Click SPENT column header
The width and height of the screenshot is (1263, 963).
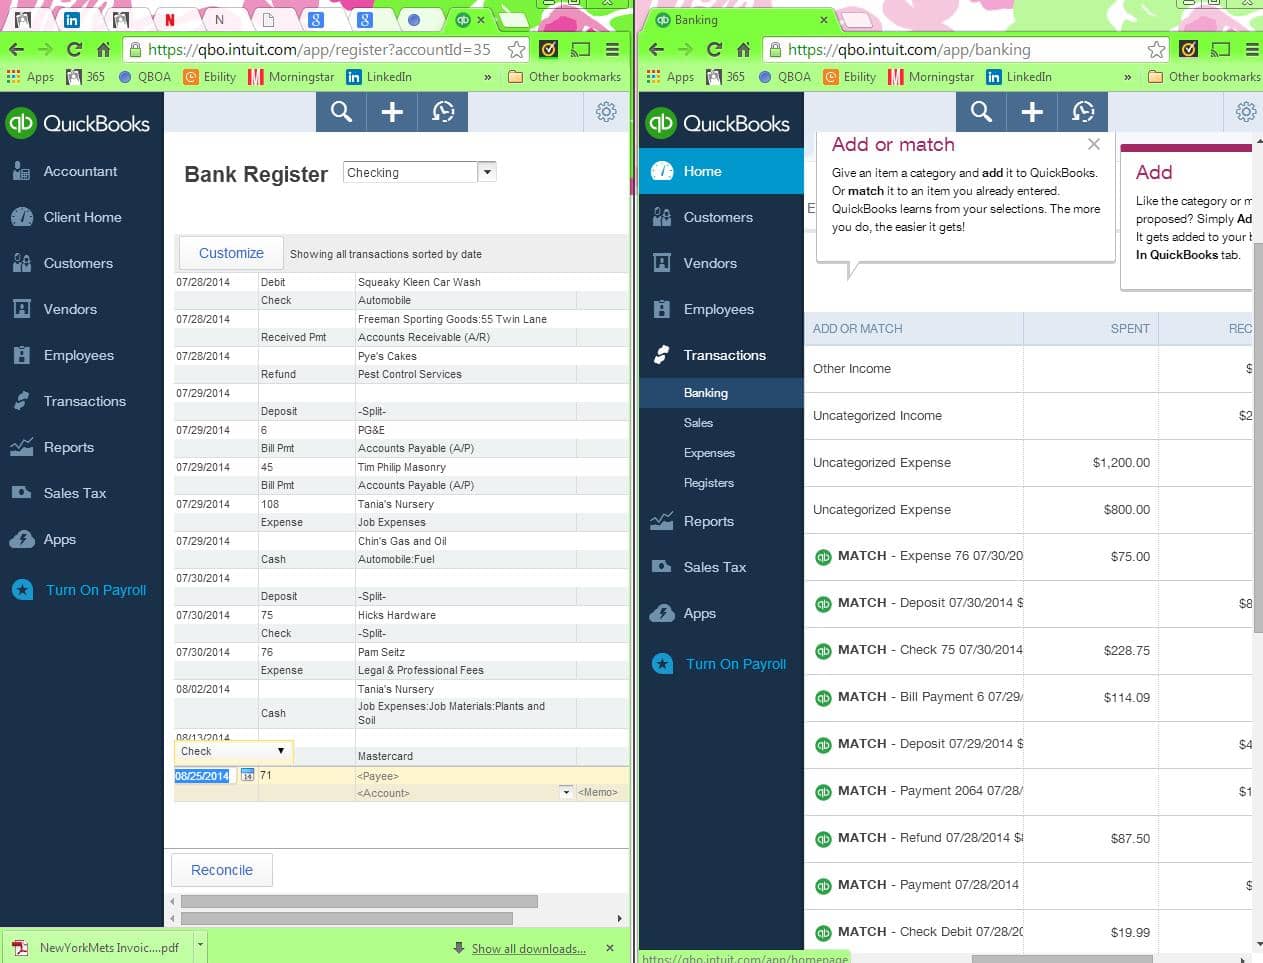click(1130, 328)
